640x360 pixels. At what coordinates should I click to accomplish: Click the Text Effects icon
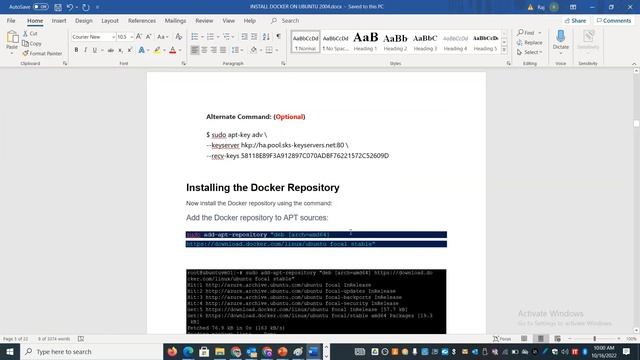coord(141,50)
